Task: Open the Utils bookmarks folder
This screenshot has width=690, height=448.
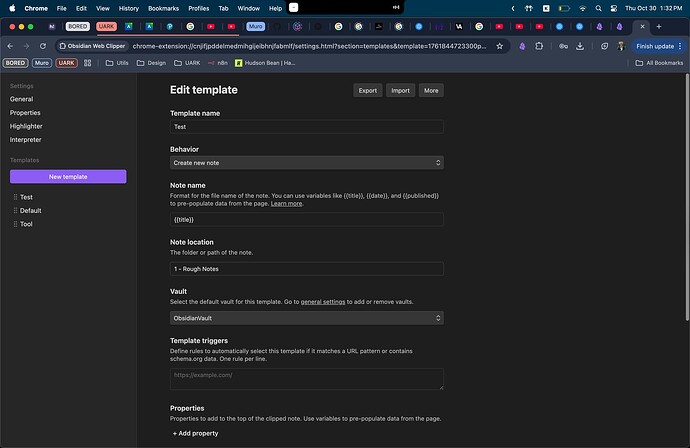Action: click(117, 63)
